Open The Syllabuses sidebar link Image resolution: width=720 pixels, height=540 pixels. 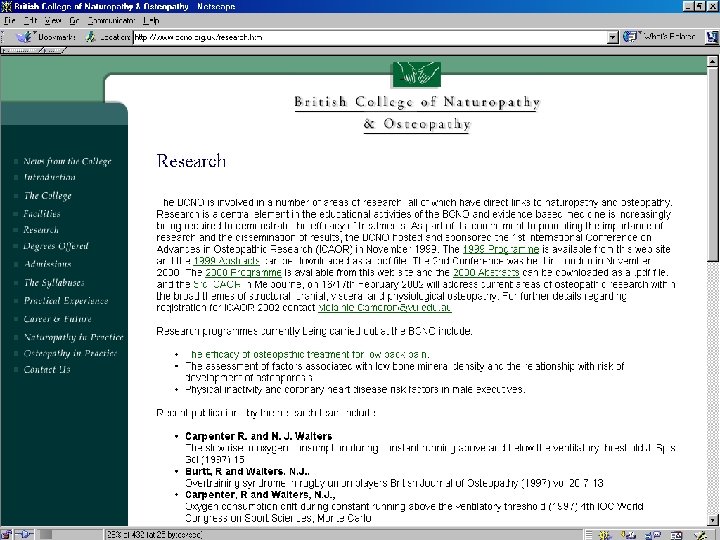tap(54, 283)
